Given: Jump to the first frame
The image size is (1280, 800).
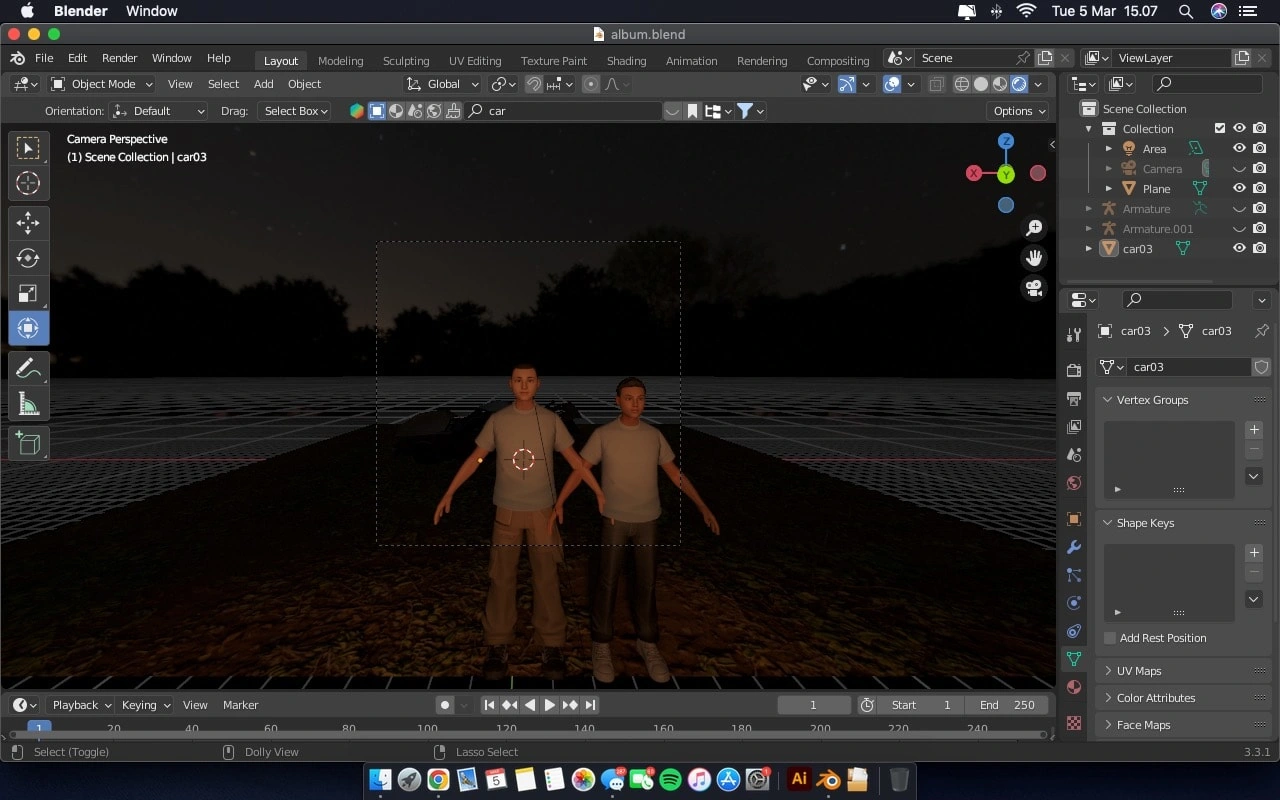Looking at the screenshot, I should [x=489, y=705].
